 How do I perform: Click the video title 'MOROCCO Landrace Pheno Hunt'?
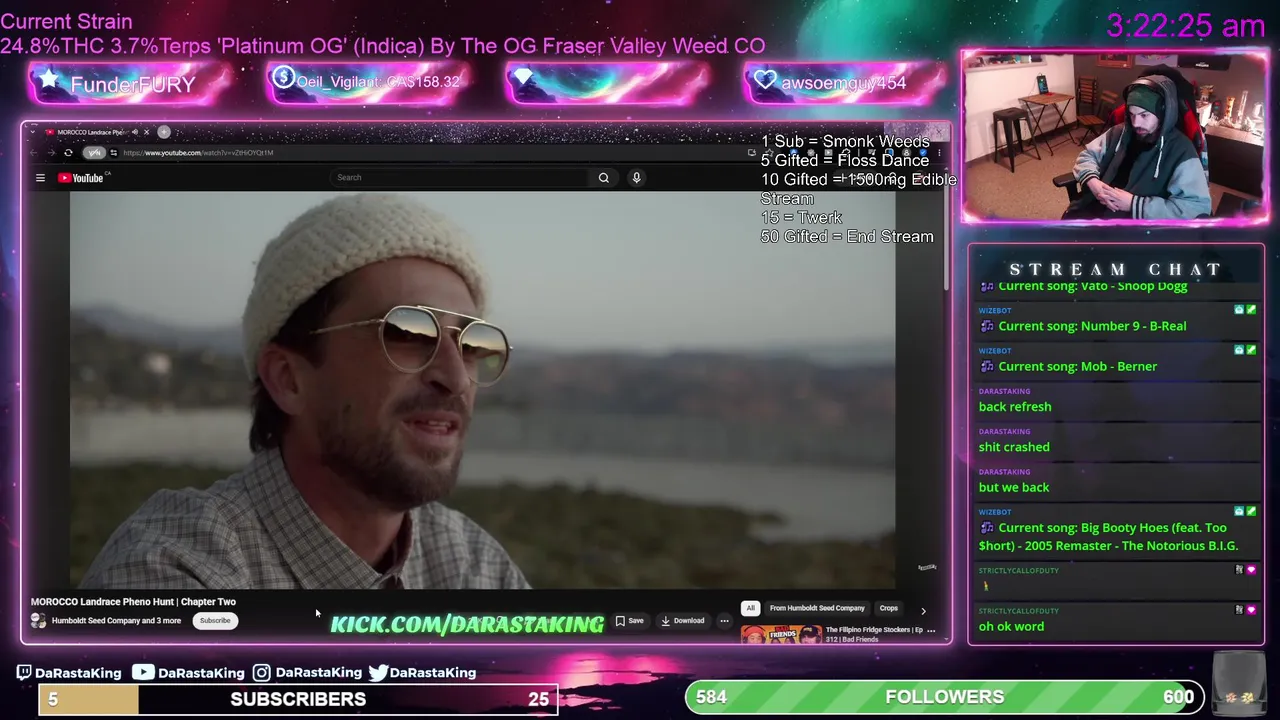[133, 602]
